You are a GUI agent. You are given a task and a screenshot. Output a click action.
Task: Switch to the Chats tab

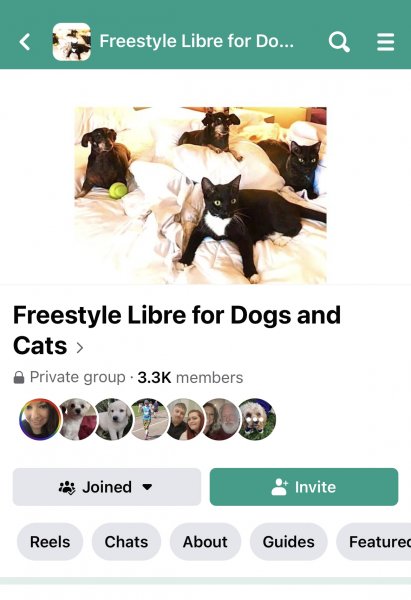pos(126,541)
